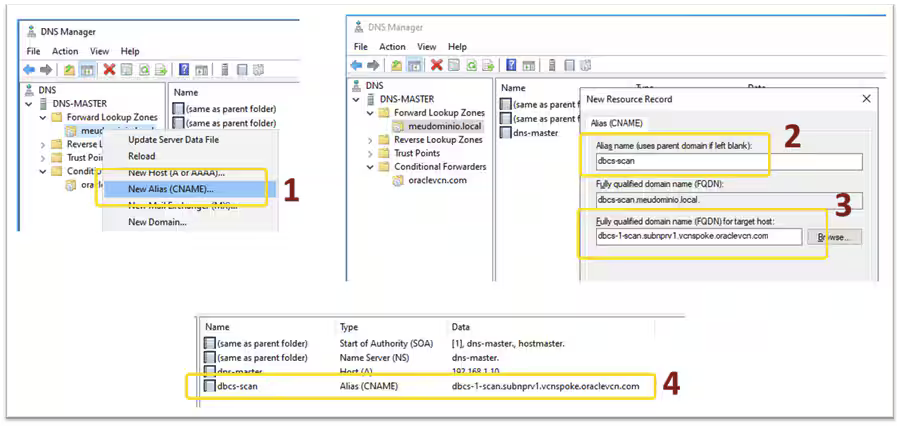This screenshot has height=426, width=900.
Task: Click Up One Level icon in dialog-side DNS Manager
Action: [397, 65]
